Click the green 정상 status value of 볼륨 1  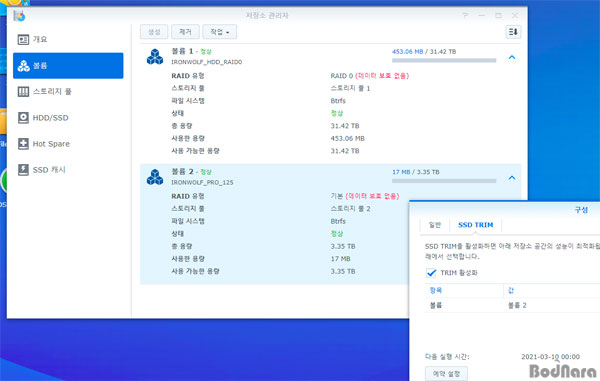click(x=337, y=113)
